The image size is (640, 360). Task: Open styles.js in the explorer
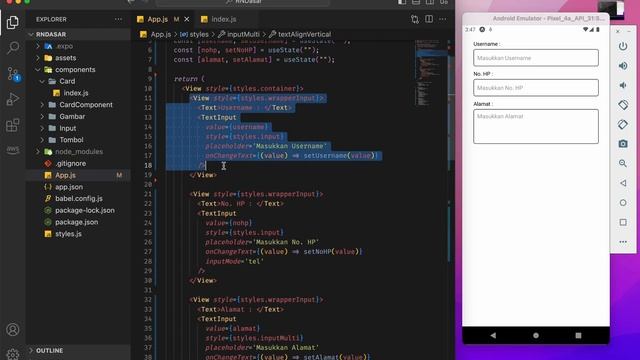[68, 234]
